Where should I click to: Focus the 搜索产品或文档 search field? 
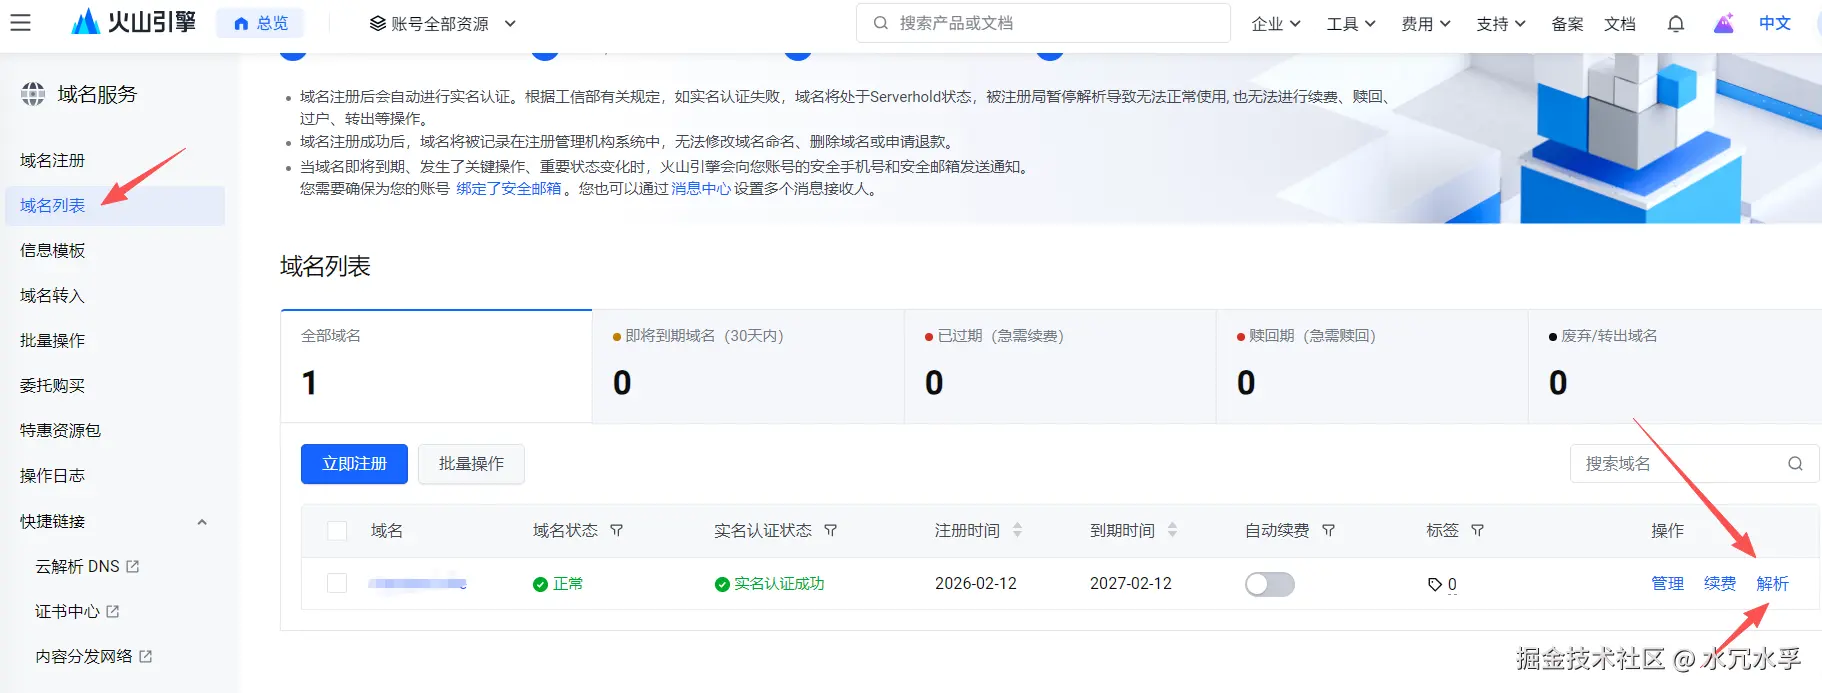tap(1043, 23)
